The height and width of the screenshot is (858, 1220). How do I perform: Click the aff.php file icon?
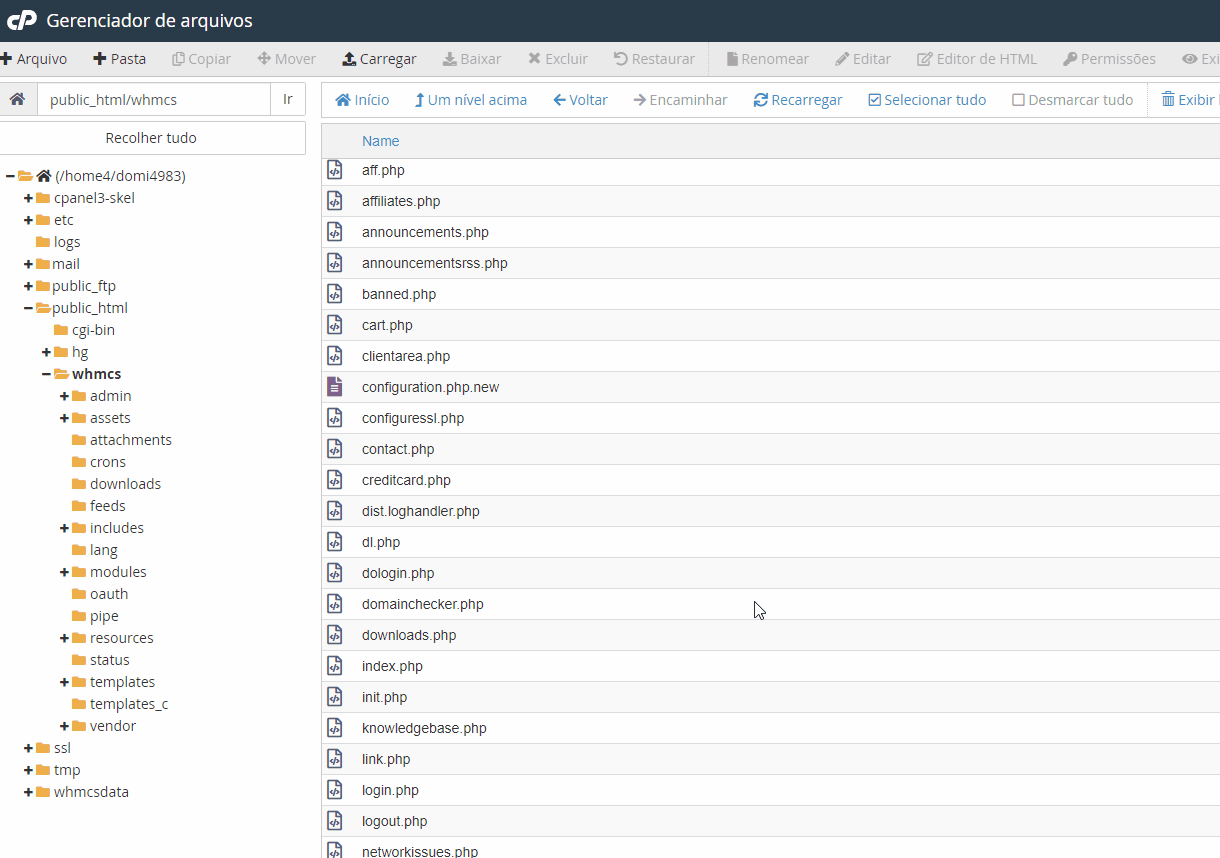335,170
